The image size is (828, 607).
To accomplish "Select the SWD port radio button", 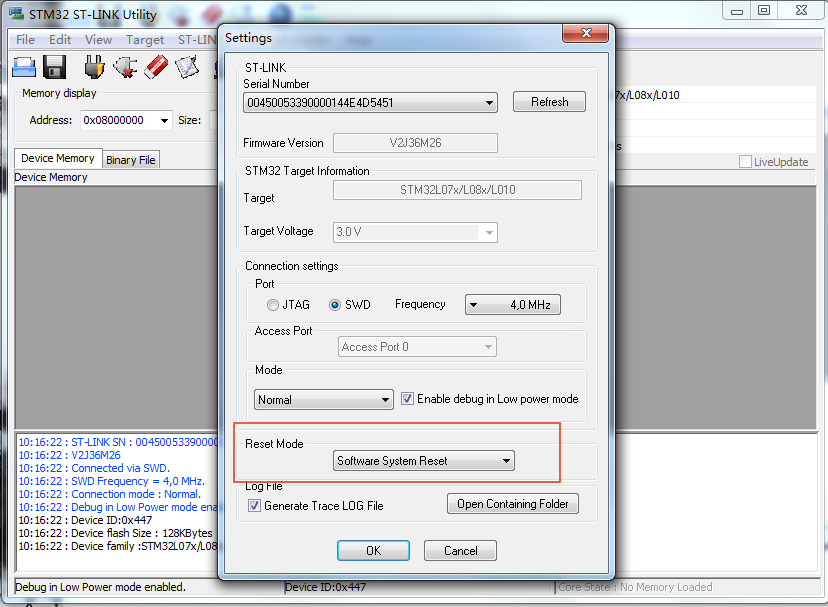I will point(335,305).
